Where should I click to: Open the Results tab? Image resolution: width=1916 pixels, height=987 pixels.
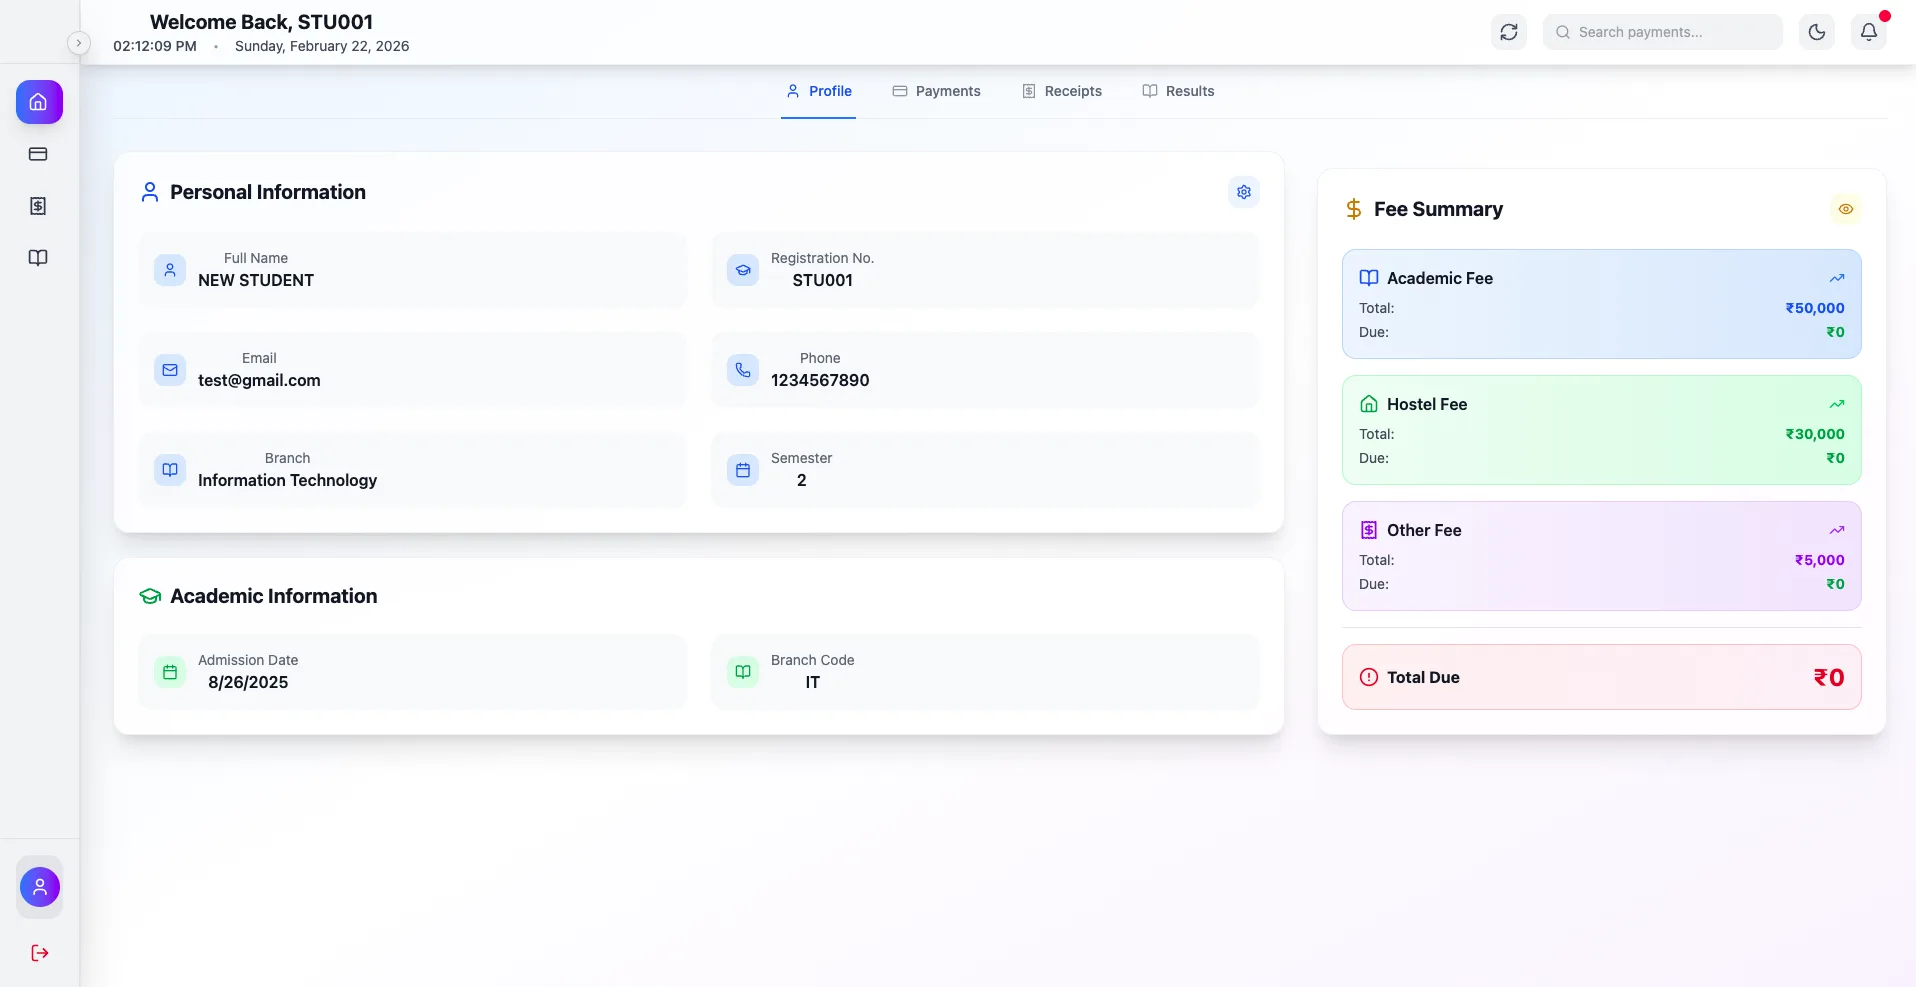[1178, 91]
